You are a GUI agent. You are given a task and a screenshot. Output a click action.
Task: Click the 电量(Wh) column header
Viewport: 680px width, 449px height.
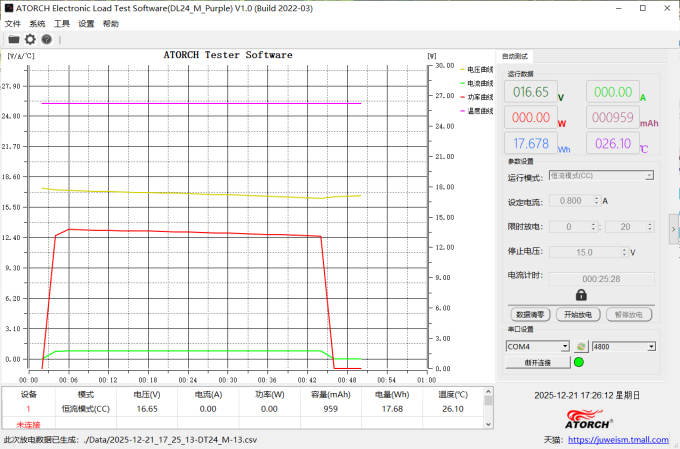click(392, 394)
